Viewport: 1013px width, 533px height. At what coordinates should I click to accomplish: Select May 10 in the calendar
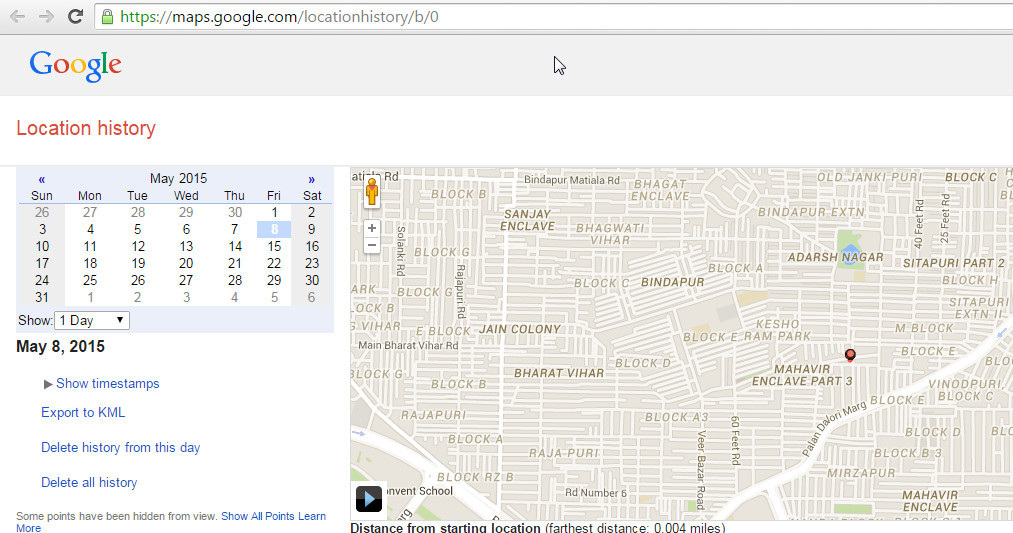42,246
